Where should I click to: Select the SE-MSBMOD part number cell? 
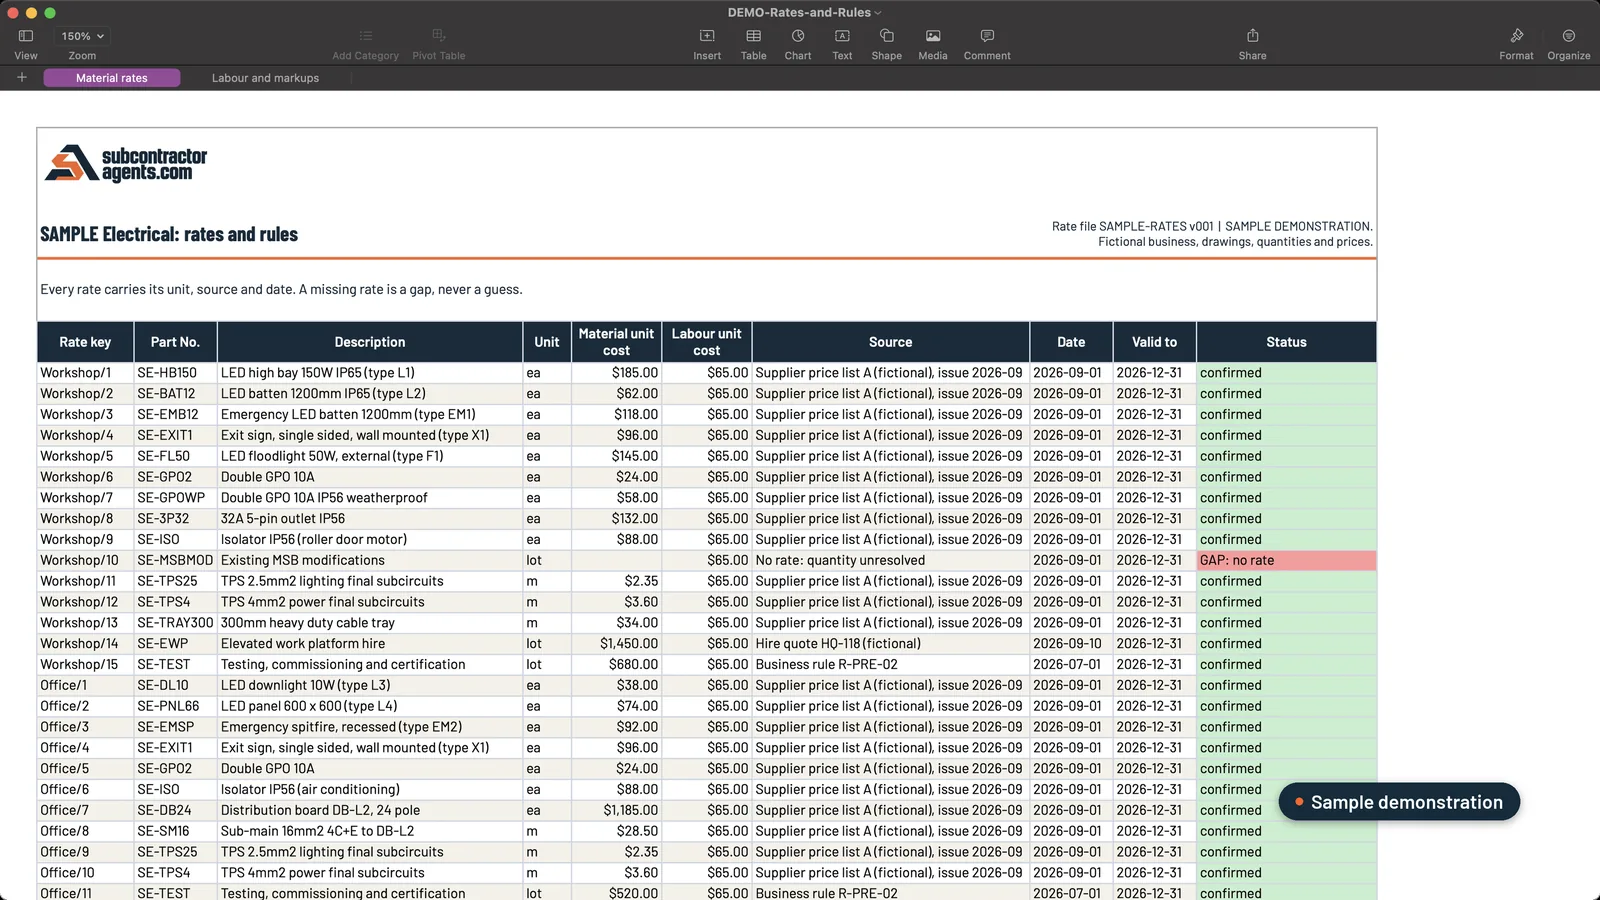click(175, 560)
